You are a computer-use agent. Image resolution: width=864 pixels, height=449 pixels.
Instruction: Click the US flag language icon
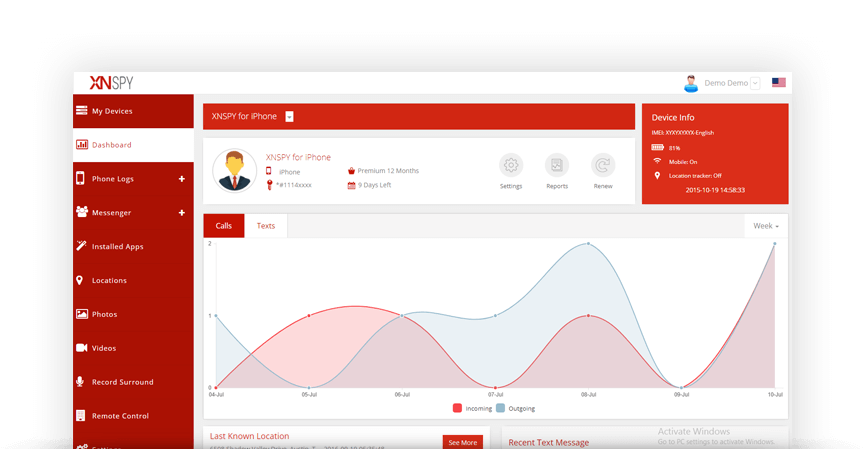tap(779, 82)
